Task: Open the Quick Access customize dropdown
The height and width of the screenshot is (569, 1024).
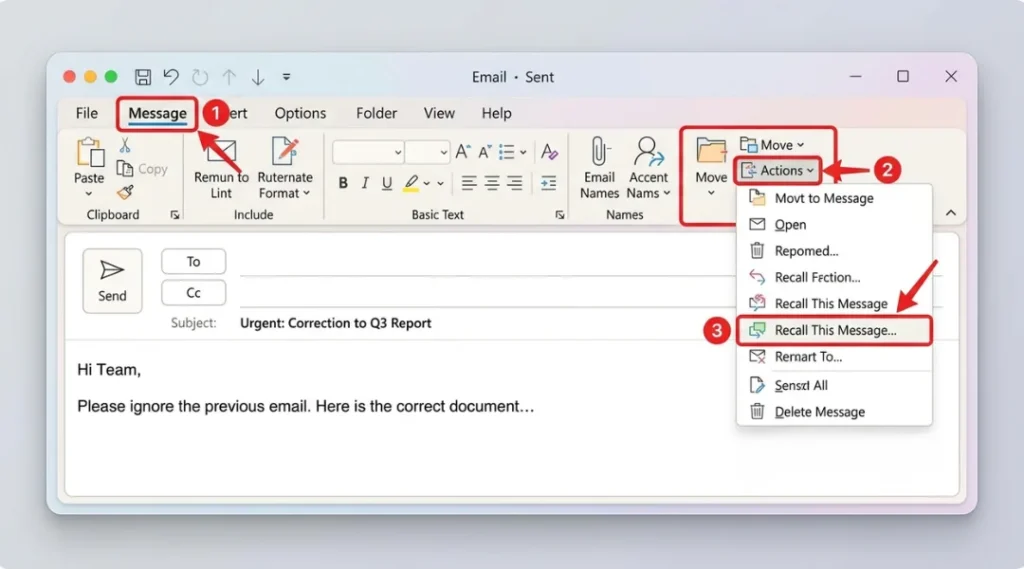Action: (286, 77)
